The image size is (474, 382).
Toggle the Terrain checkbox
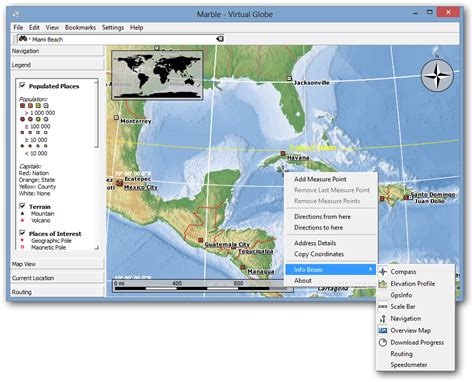pos(22,206)
